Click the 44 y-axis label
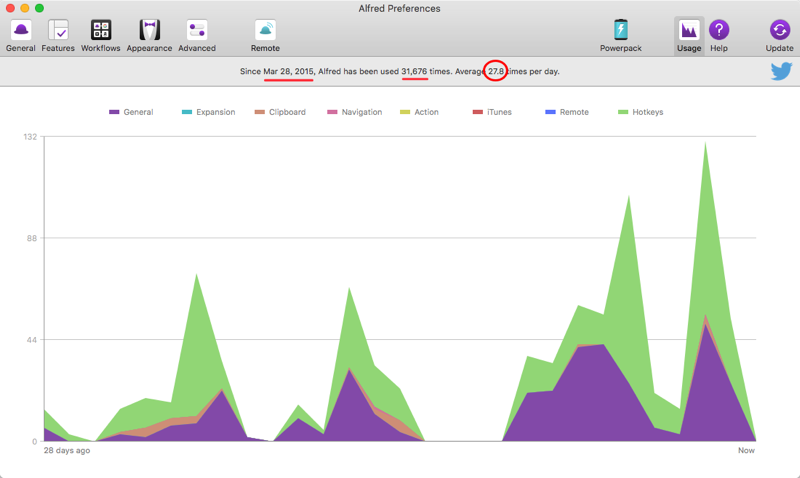800x478 pixels. point(32,339)
